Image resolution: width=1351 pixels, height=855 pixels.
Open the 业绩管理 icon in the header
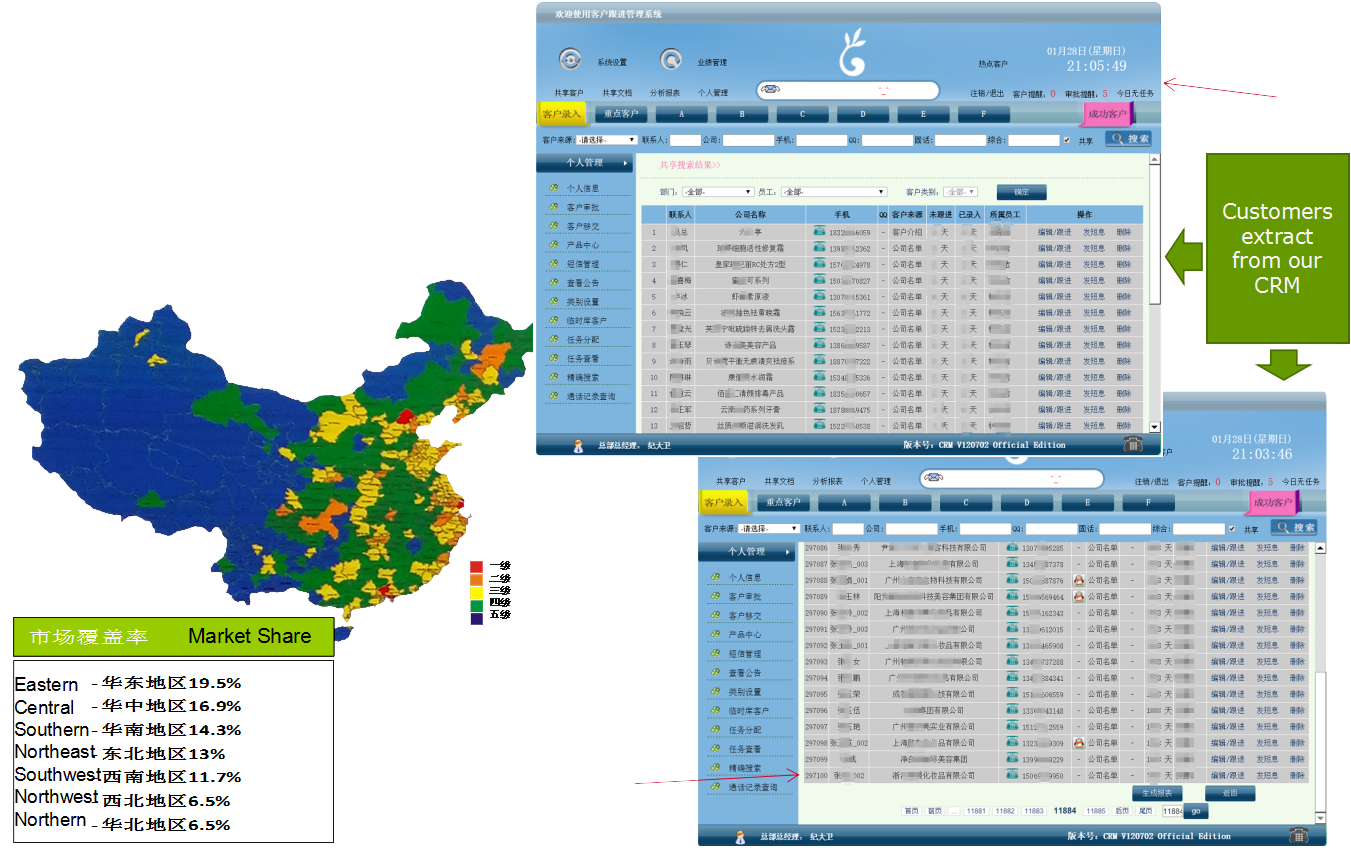(x=672, y=59)
